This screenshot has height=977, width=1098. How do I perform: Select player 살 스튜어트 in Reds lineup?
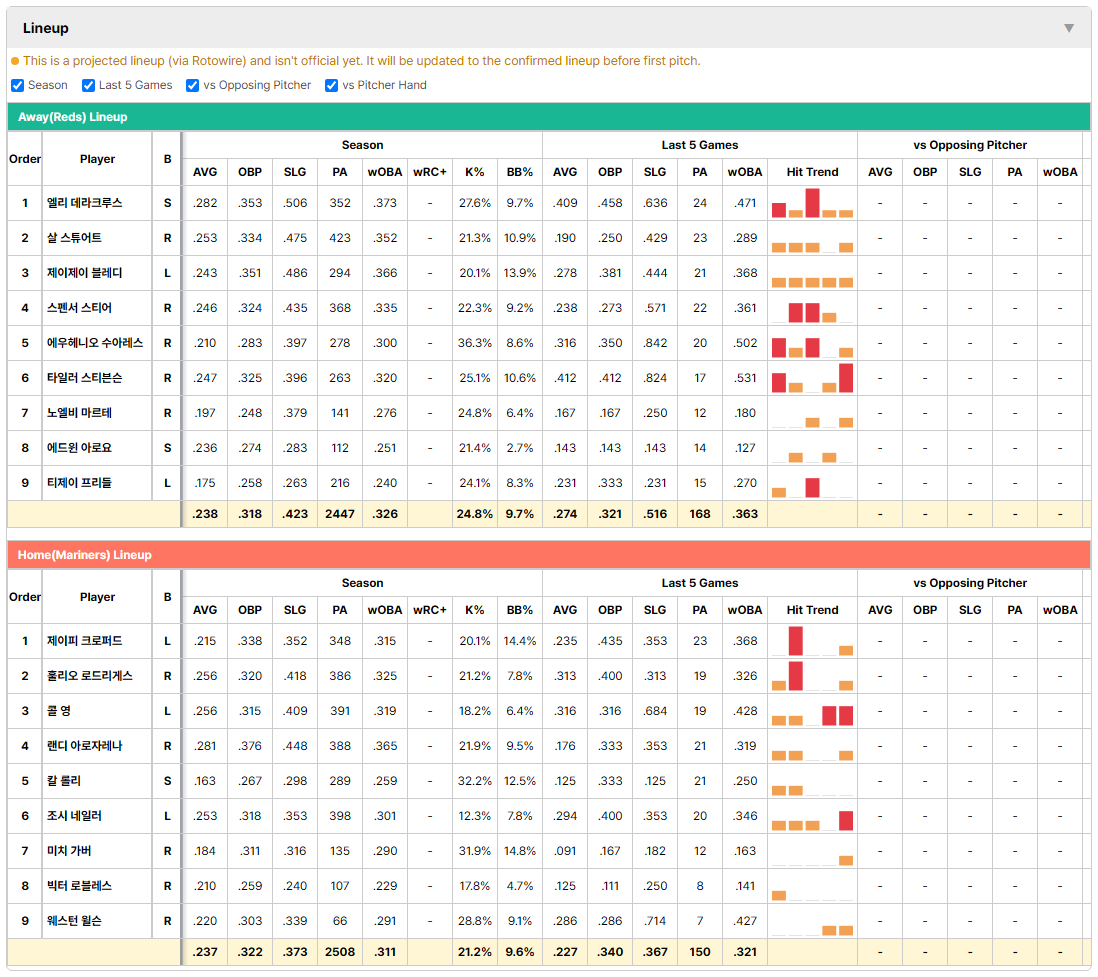[x=74, y=238]
